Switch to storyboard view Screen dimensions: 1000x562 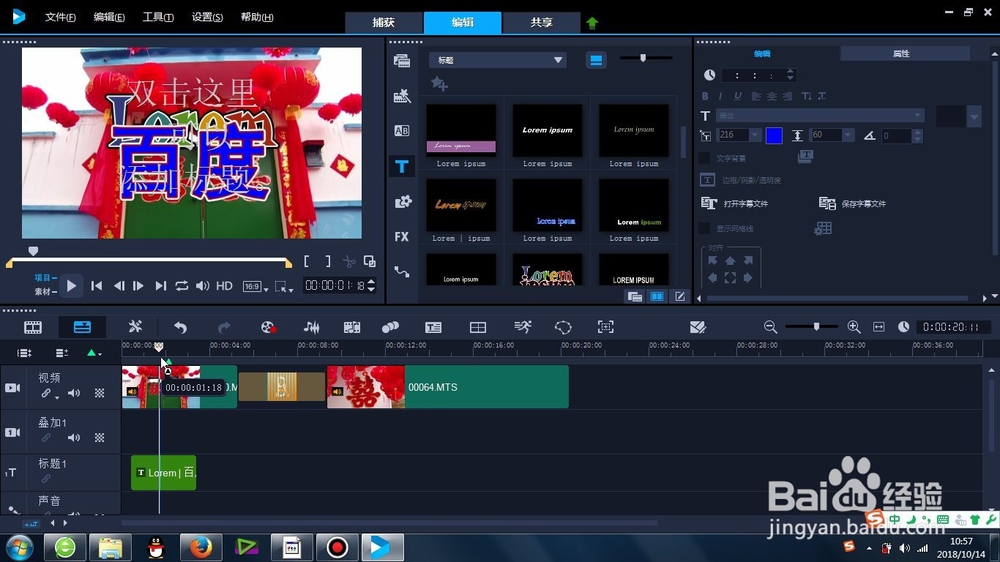tap(33, 327)
